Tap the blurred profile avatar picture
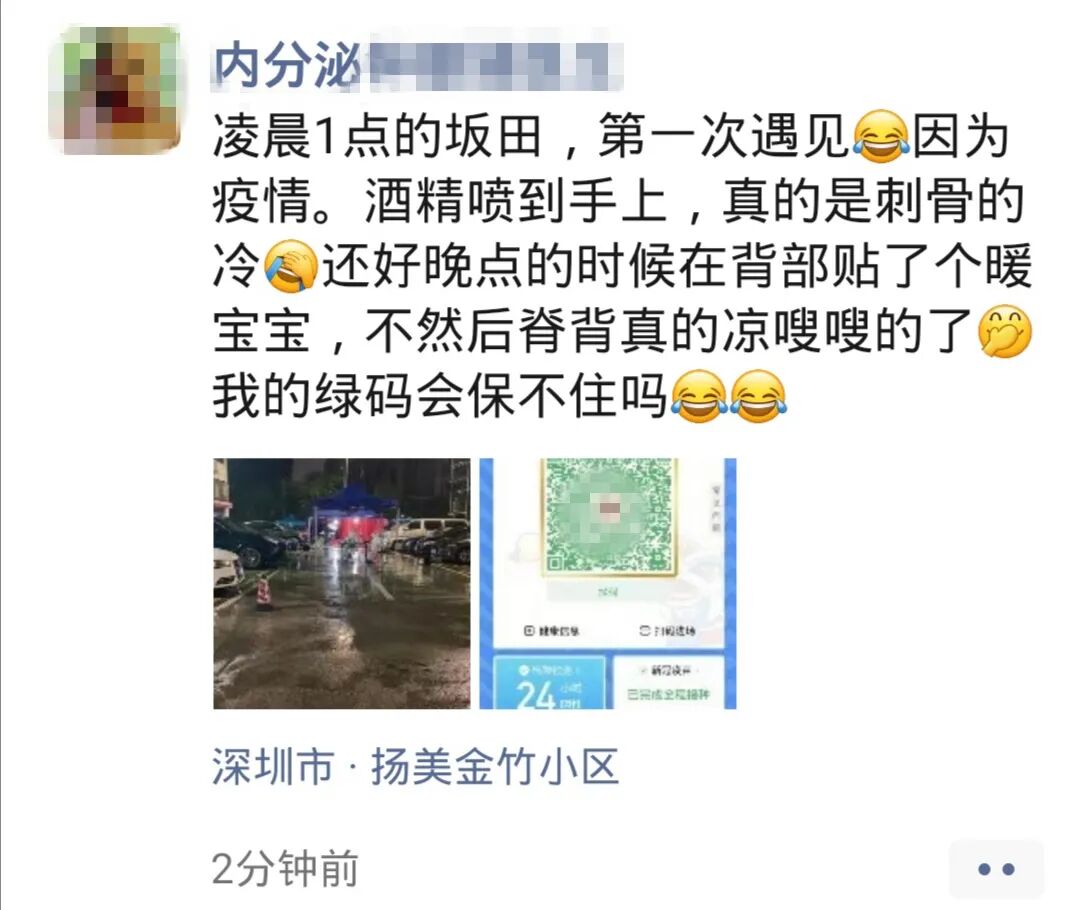Screen dimensions: 1080x910 (x=115, y=88)
